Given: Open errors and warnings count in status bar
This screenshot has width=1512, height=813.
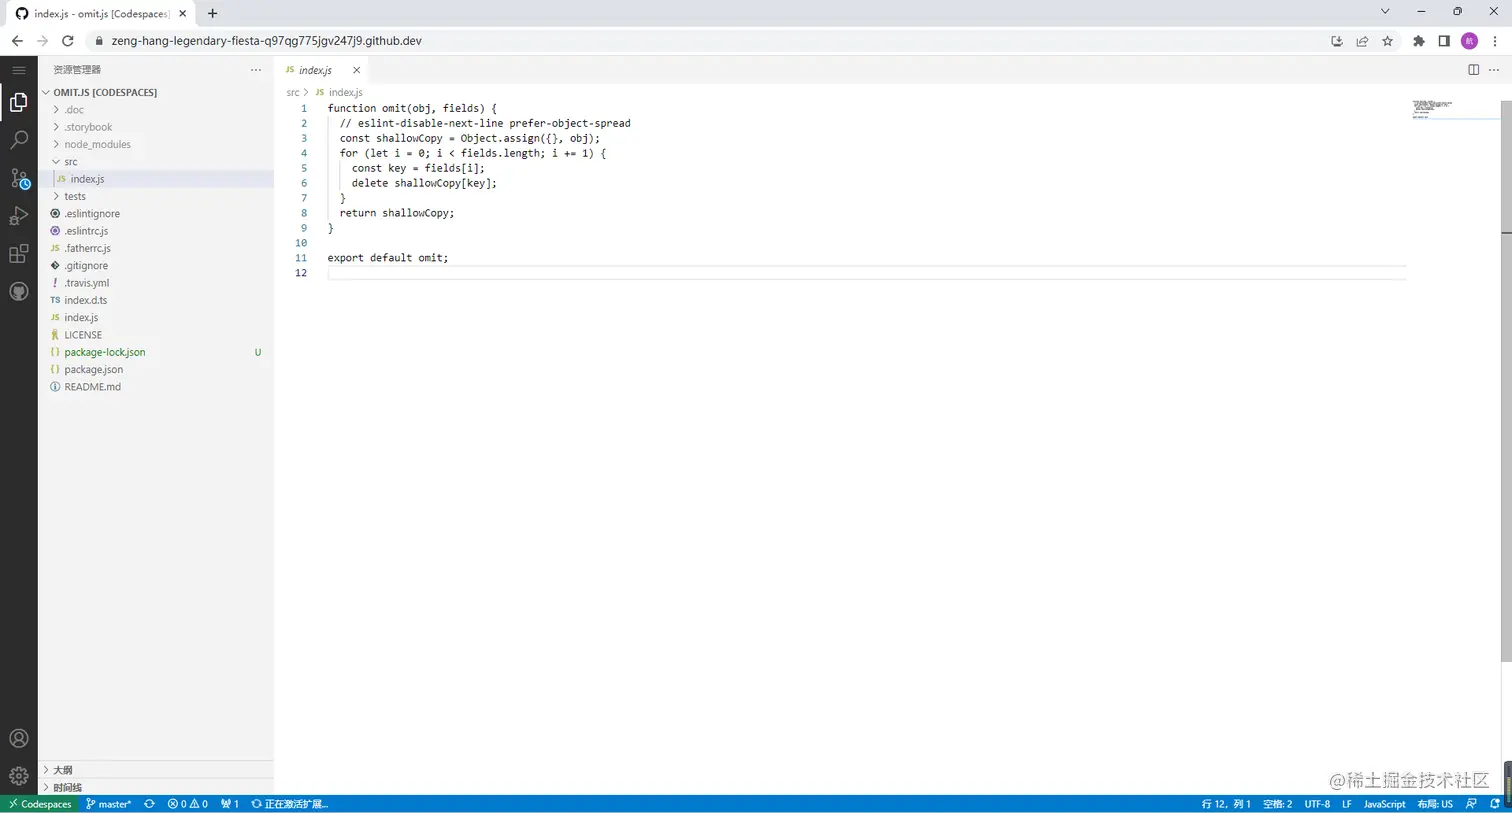Looking at the screenshot, I should (188, 804).
